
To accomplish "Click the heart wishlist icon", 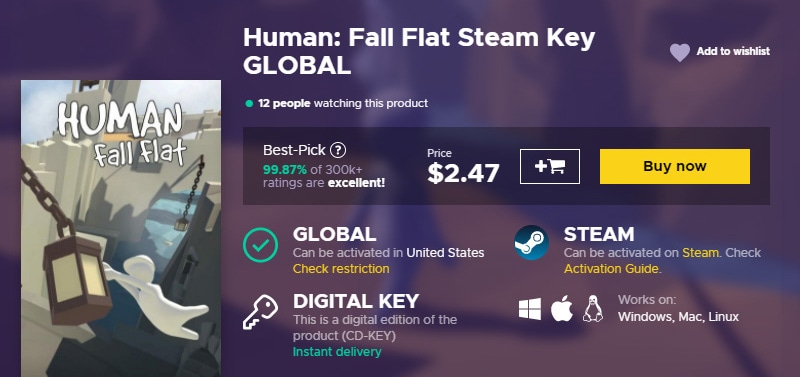I will click(680, 52).
